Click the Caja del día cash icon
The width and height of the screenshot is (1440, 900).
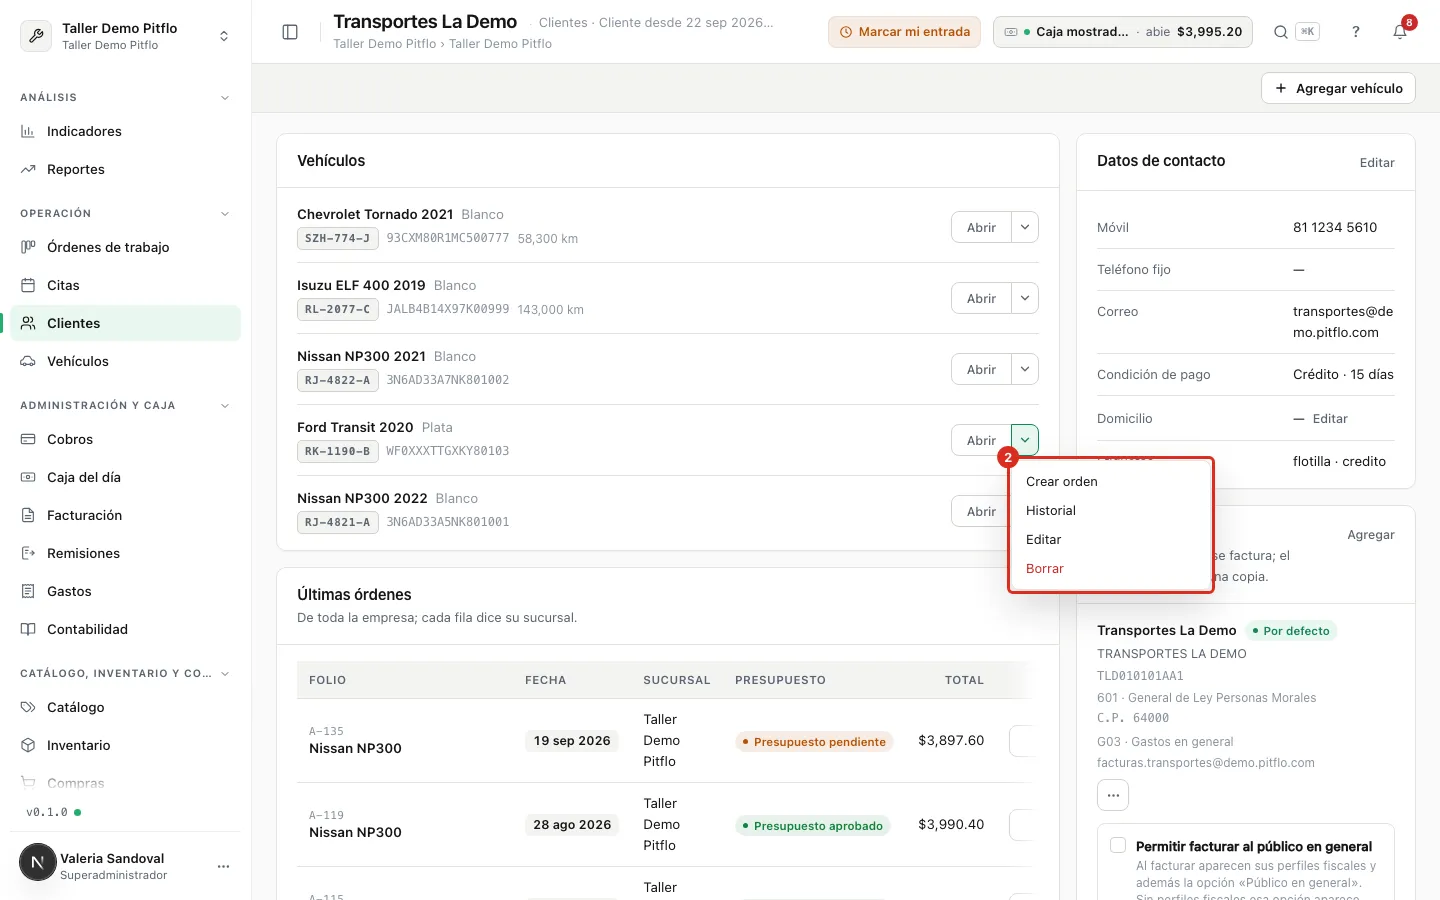click(28, 477)
